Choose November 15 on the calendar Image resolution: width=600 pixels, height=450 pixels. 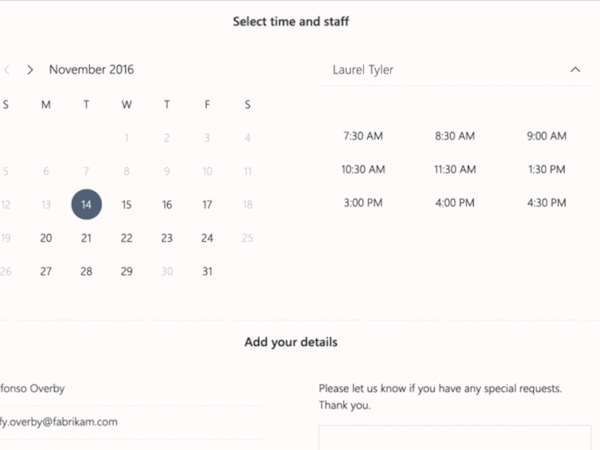[x=127, y=205]
